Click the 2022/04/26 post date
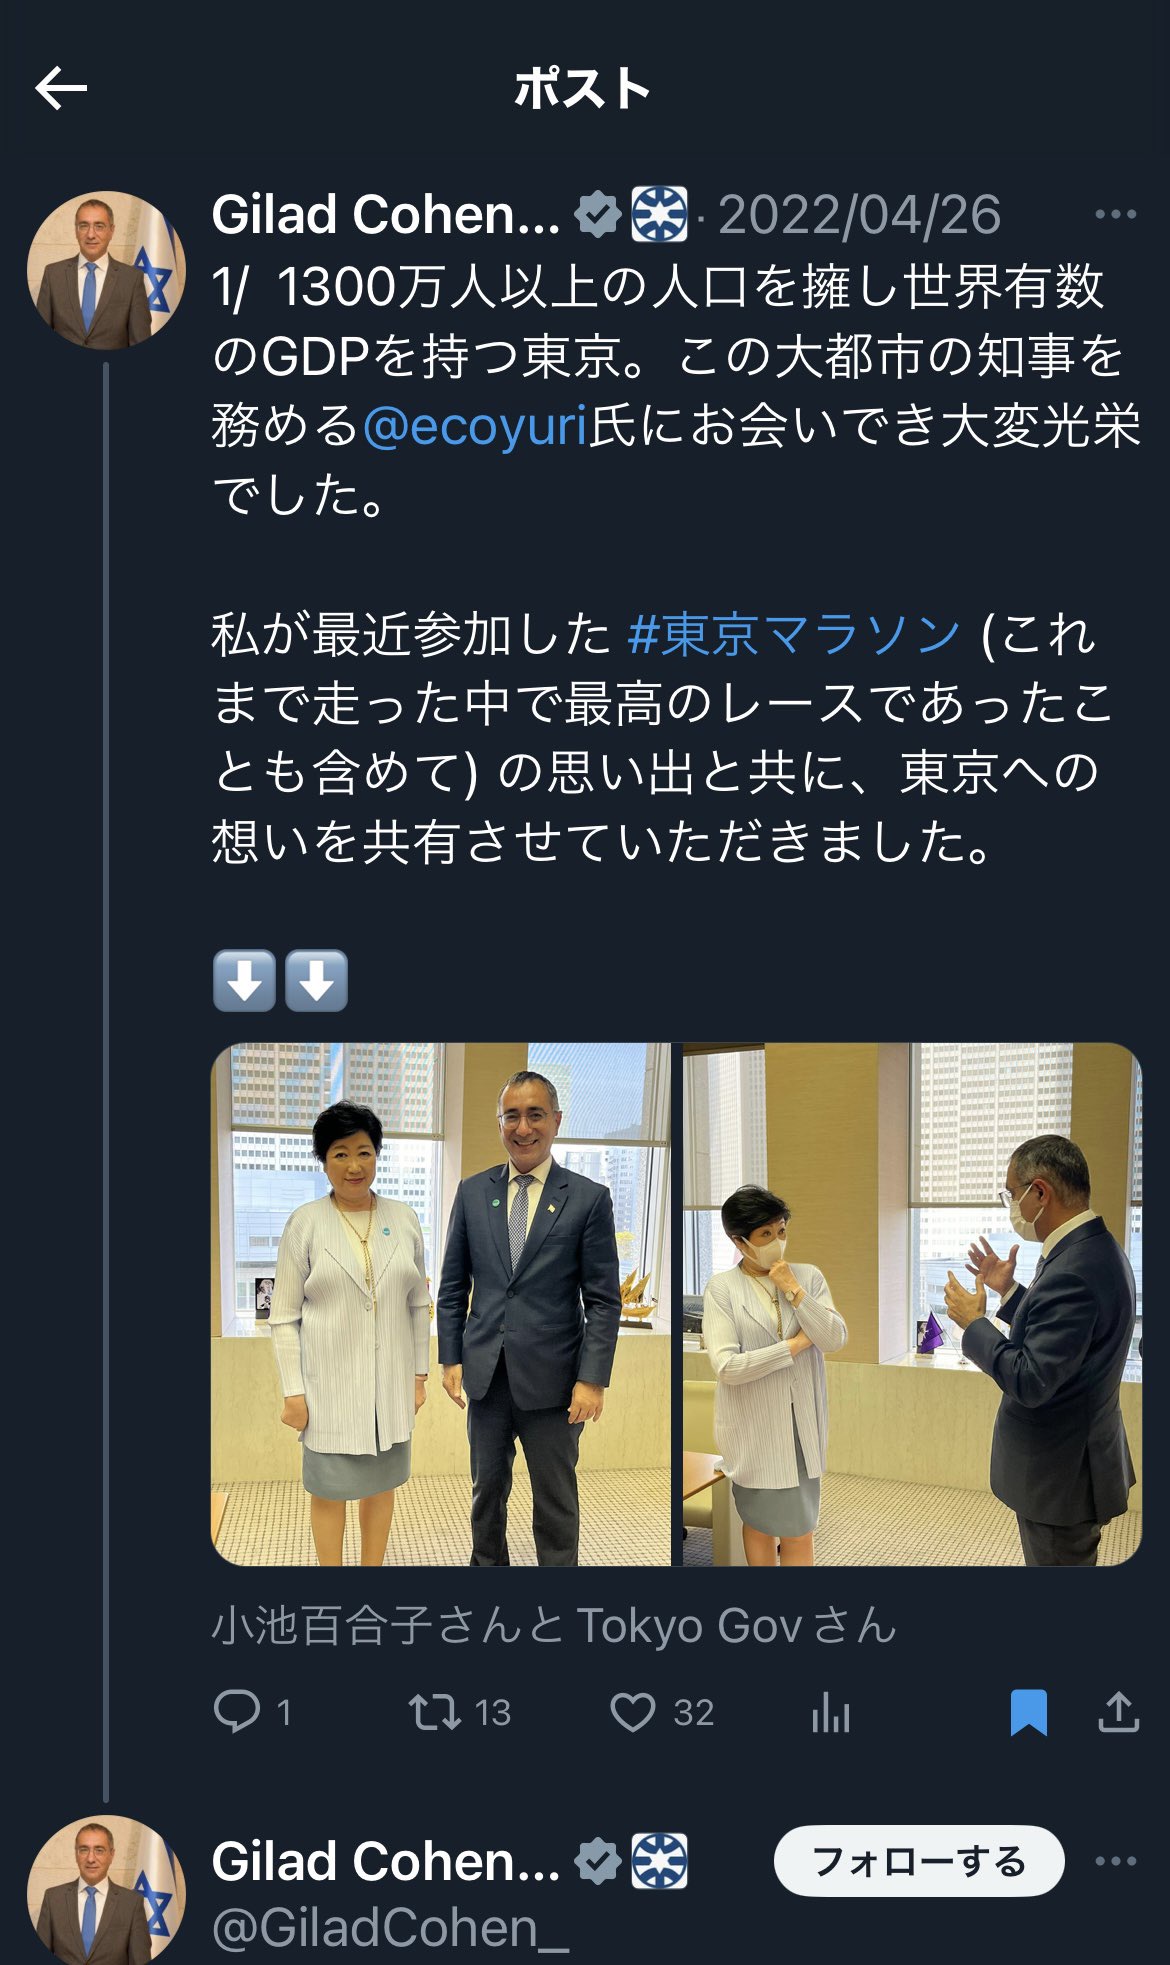1170x1965 pixels. point(859,215)
